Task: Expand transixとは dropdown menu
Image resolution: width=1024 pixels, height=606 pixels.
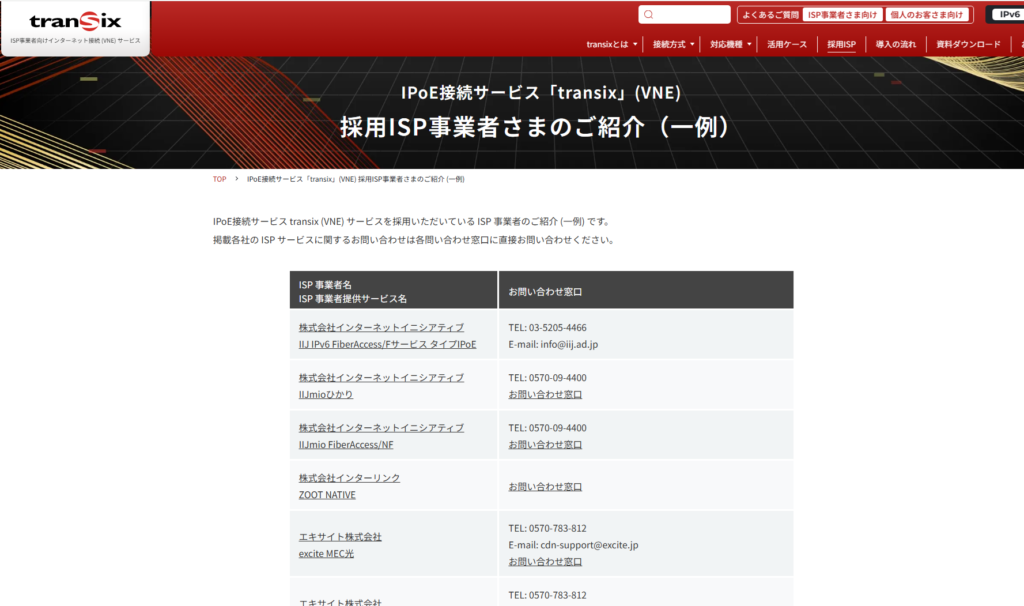Action: pos(611,44)
